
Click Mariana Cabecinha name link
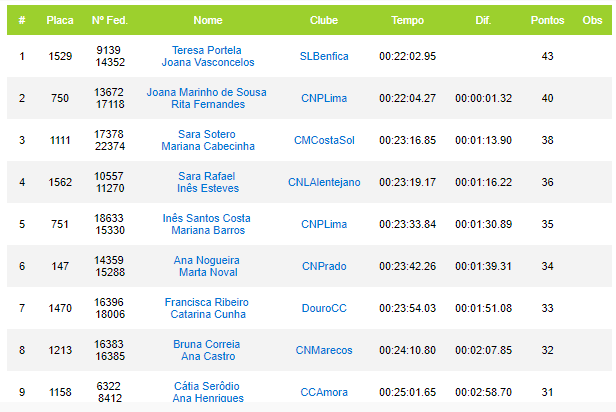point(208,146)
